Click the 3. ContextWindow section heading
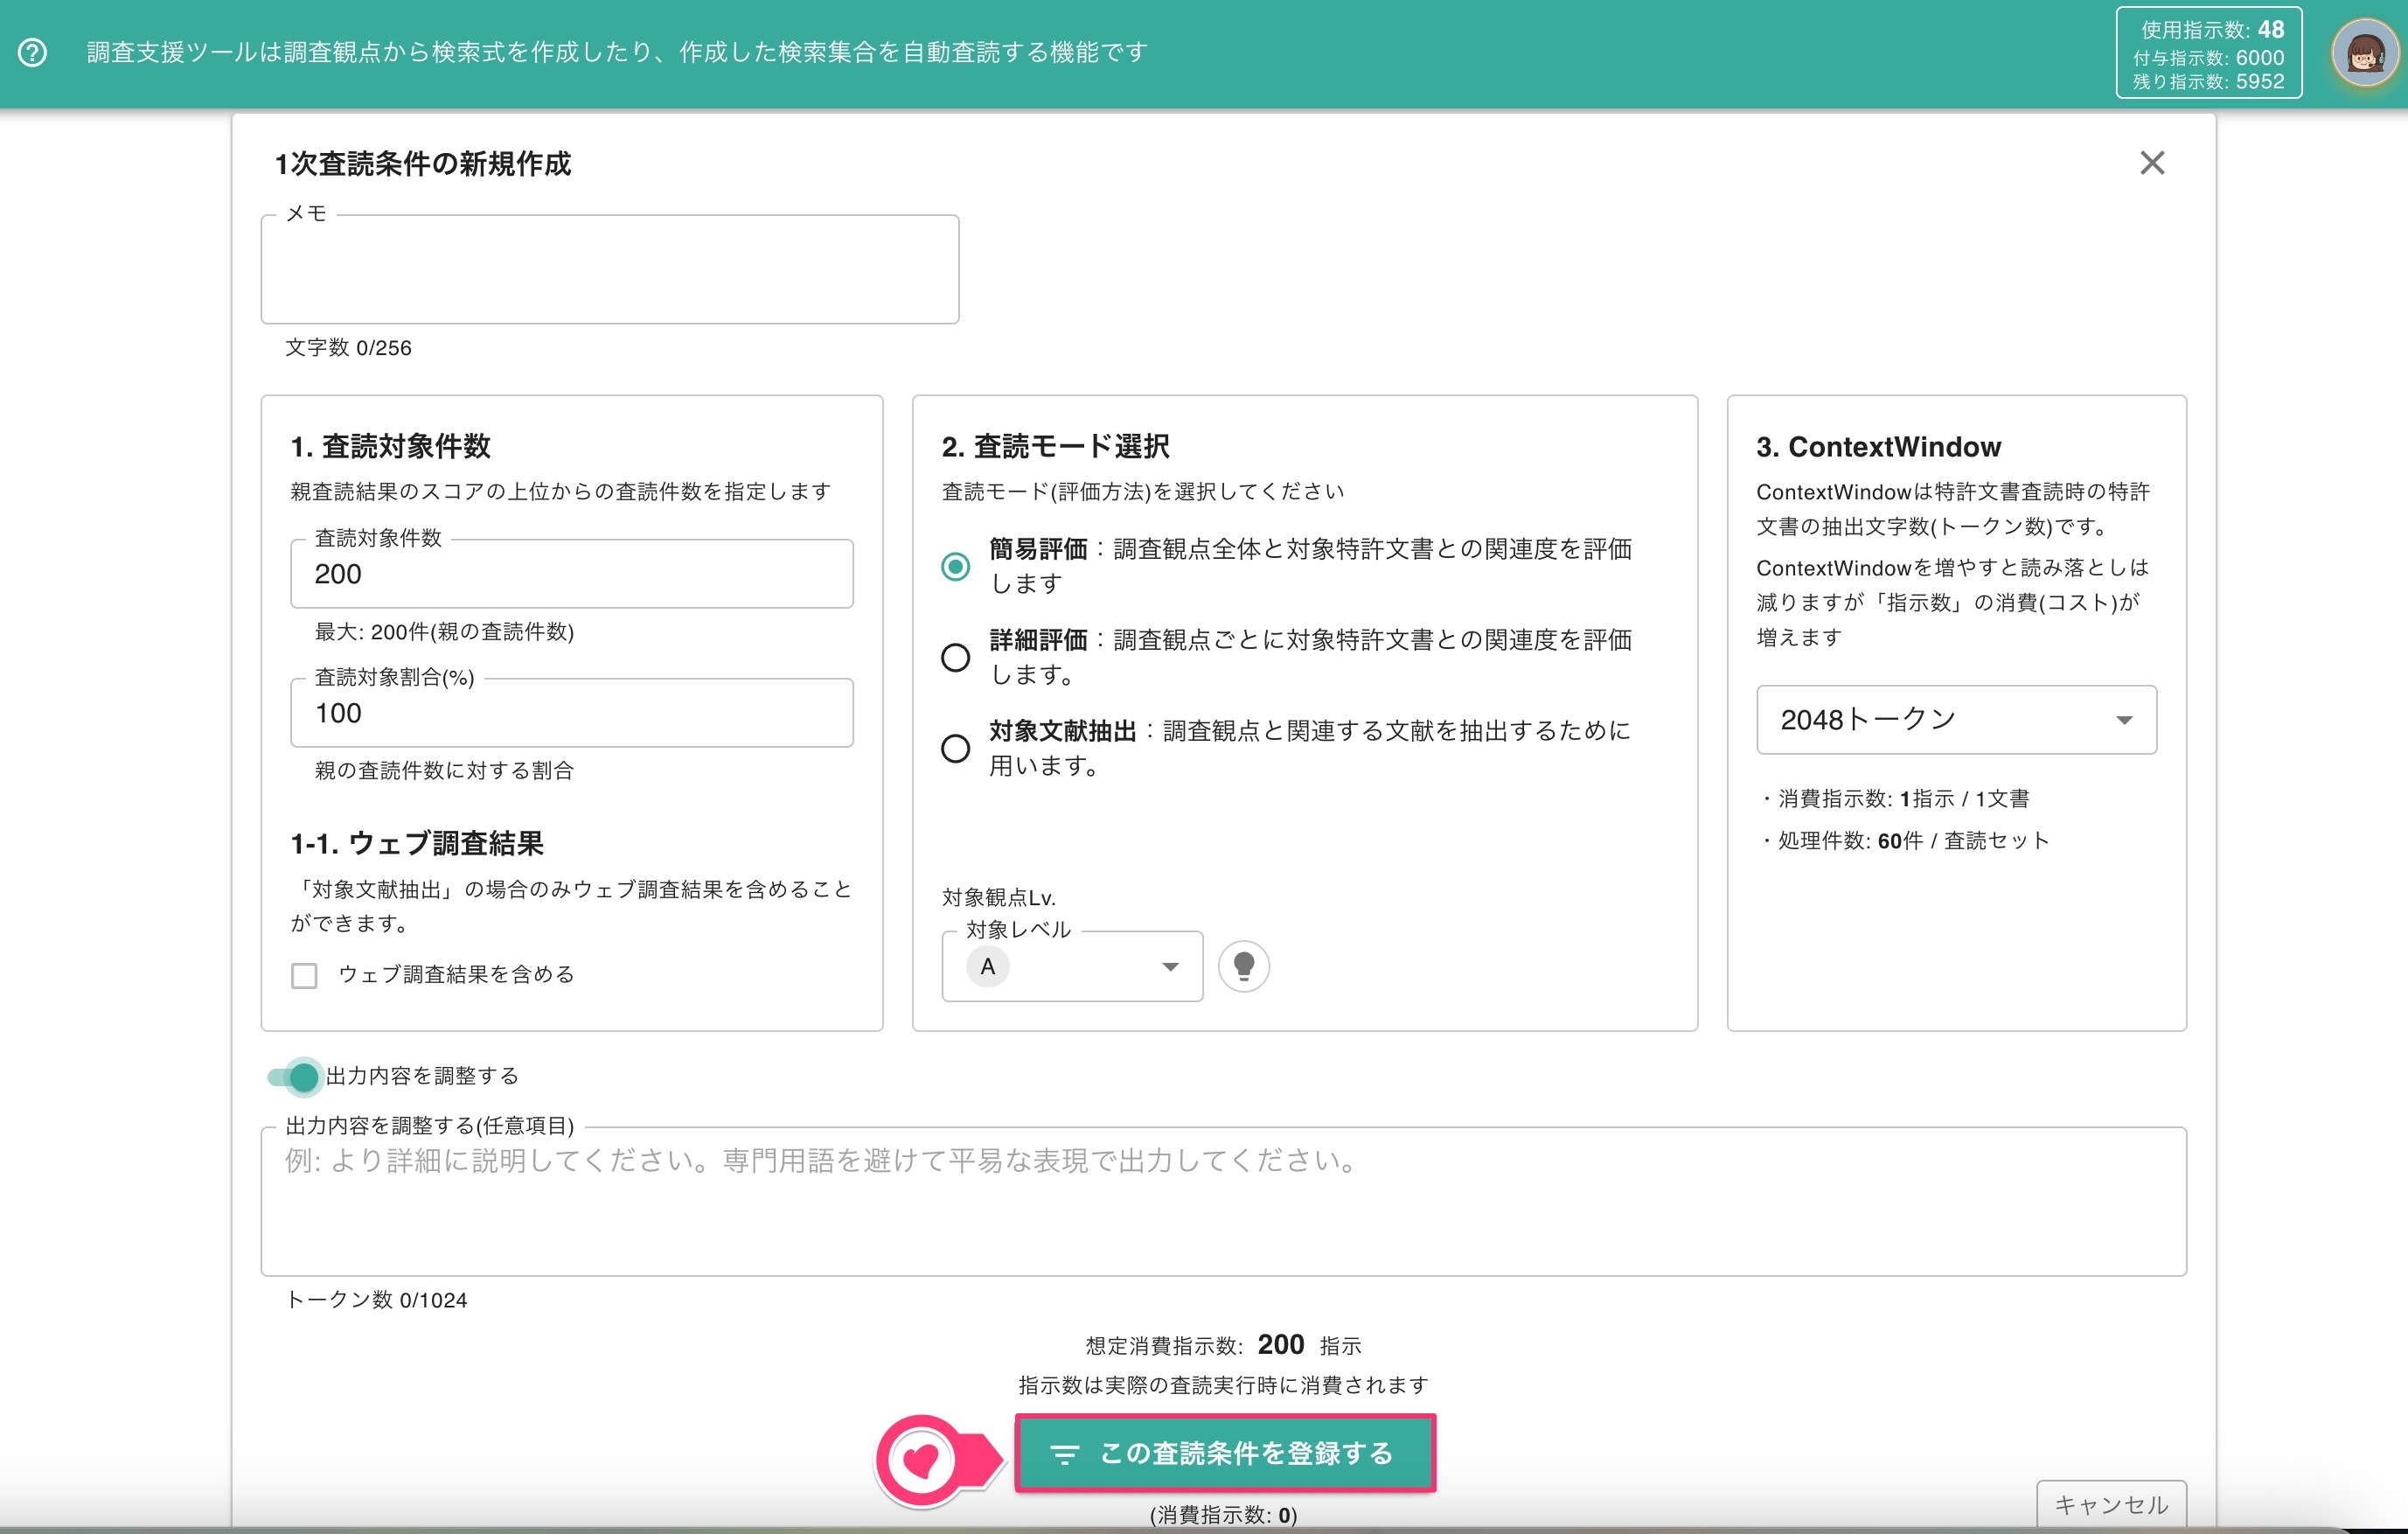Image resolution: width=2408 pixels, height=1534 pixels. click(1878, 446)
